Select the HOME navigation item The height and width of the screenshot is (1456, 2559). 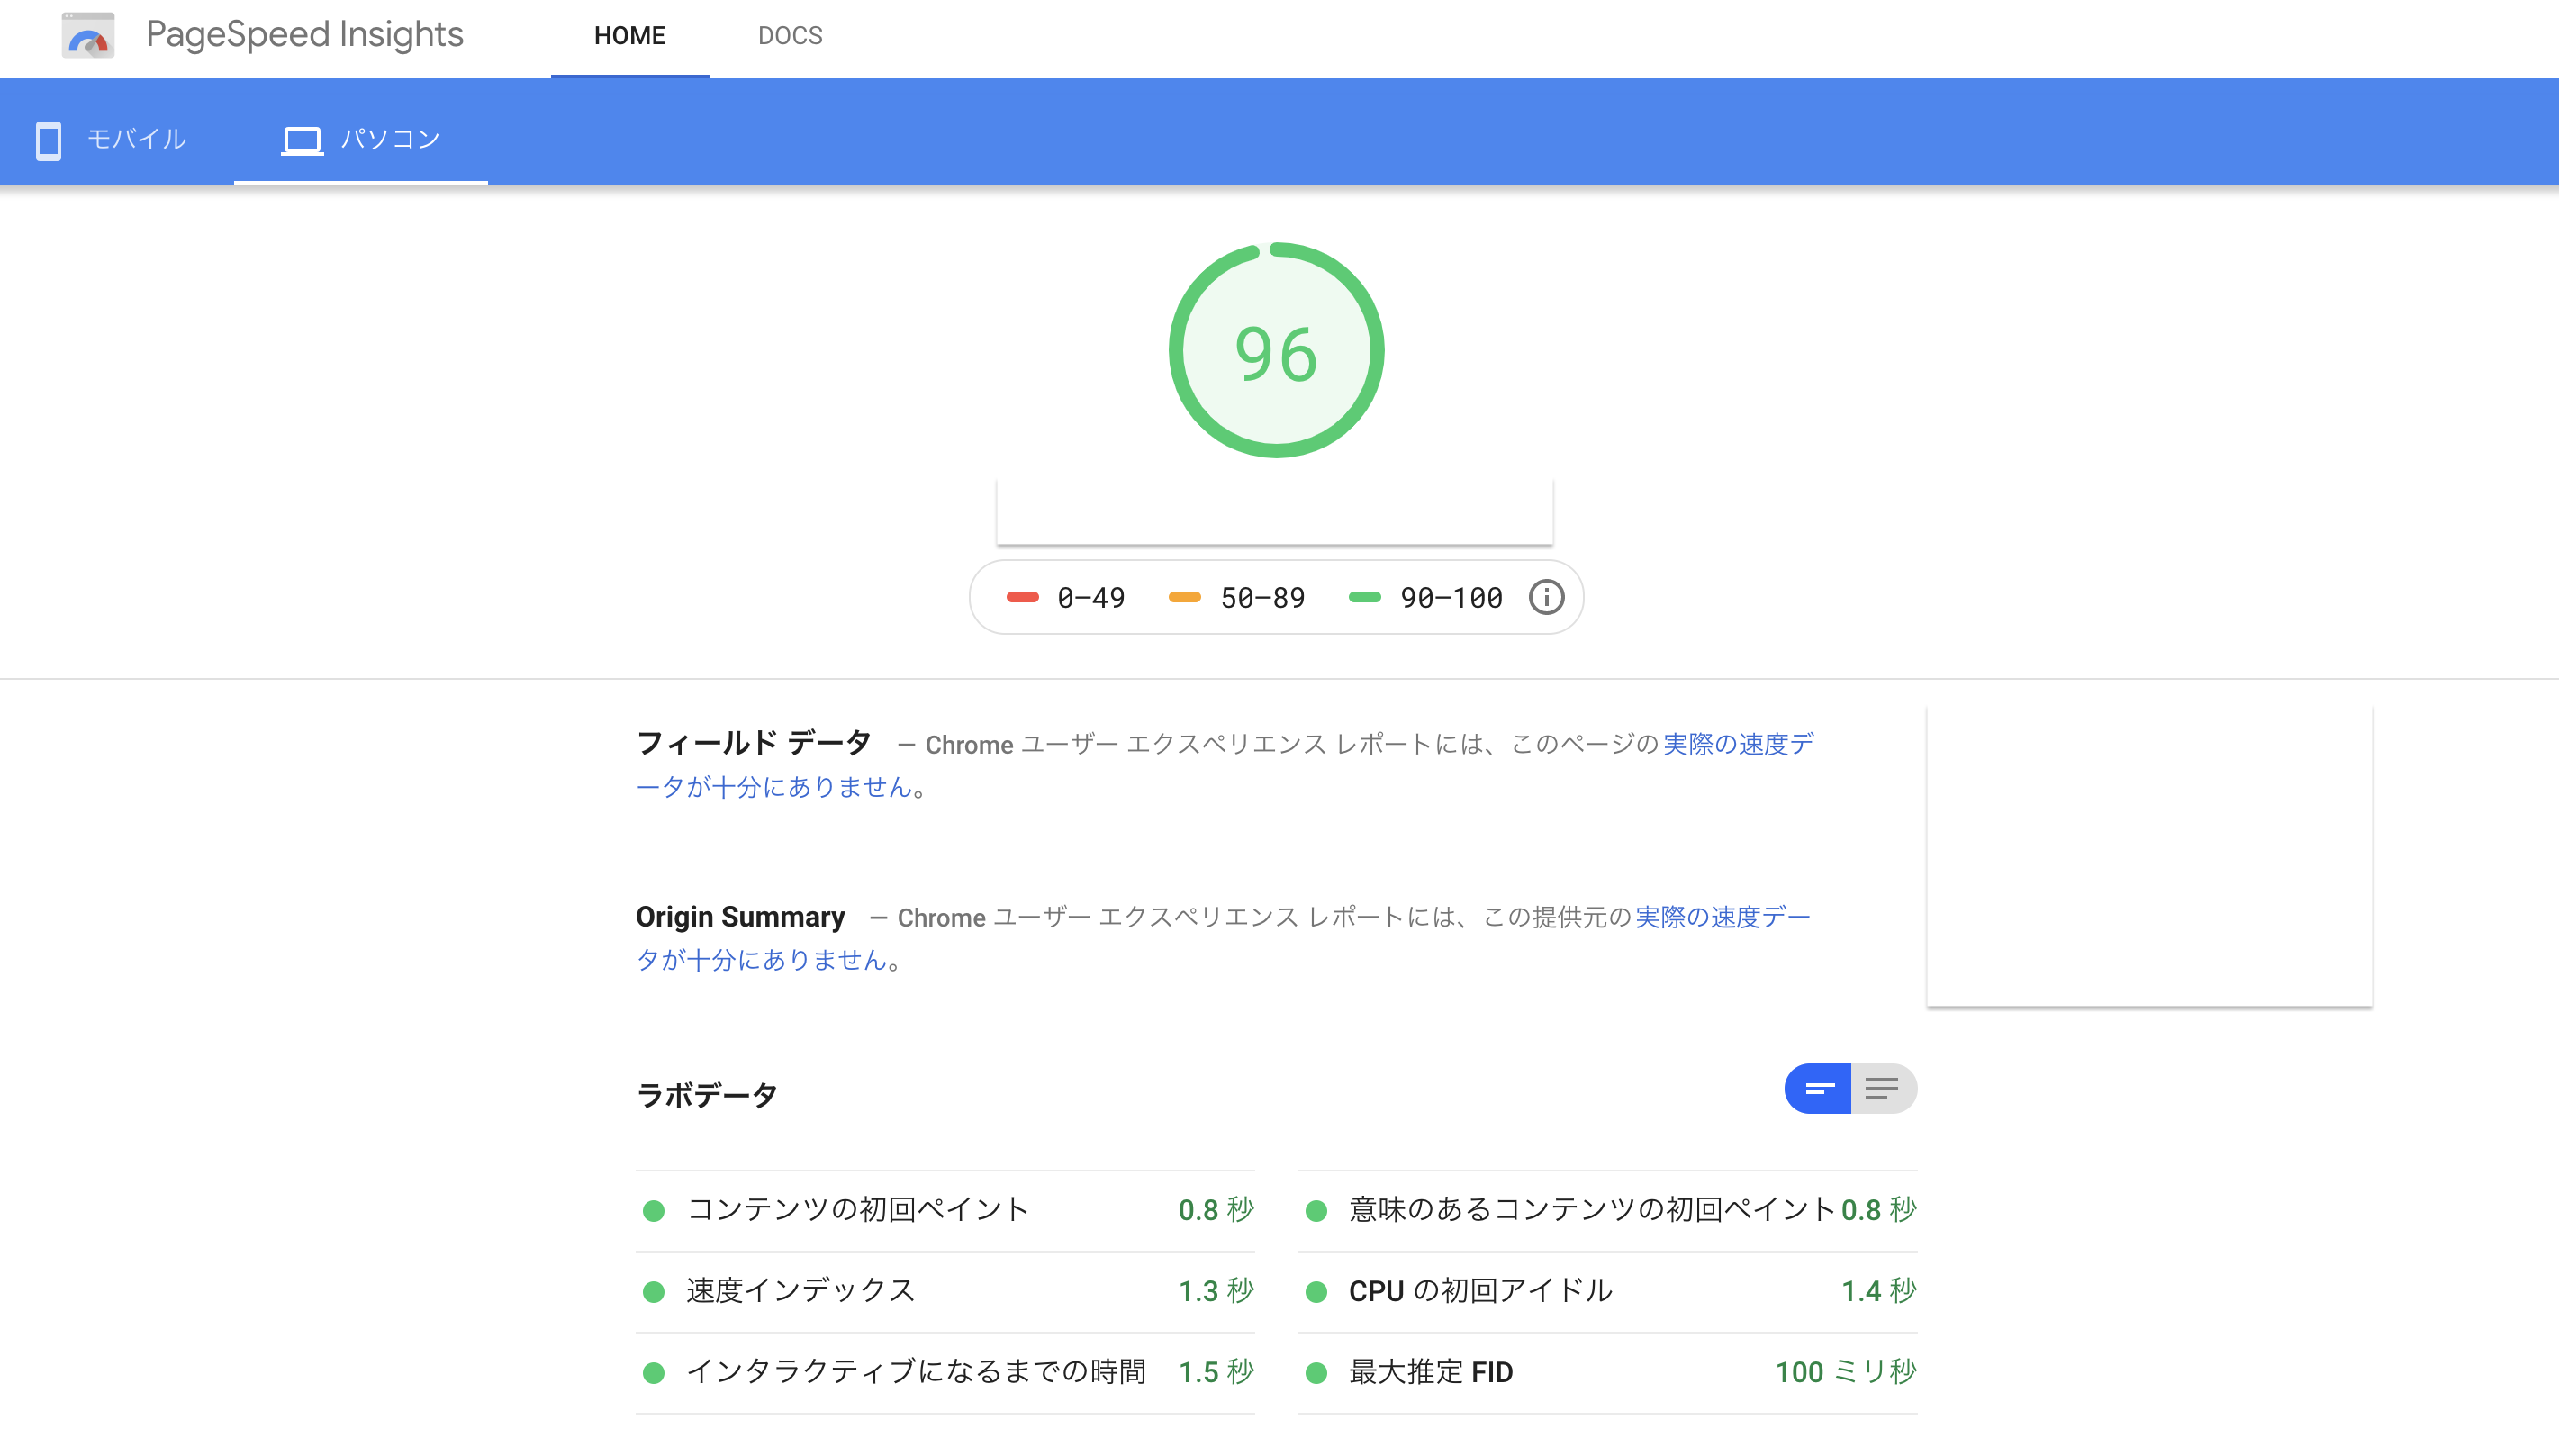pos(629,36)
